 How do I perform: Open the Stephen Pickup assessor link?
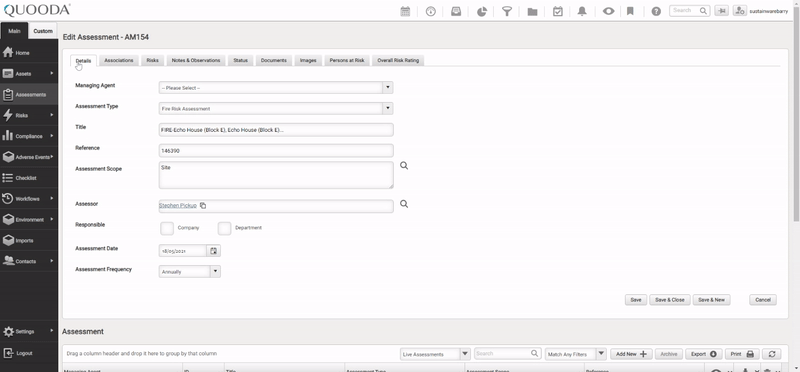(x=178, y=206)
